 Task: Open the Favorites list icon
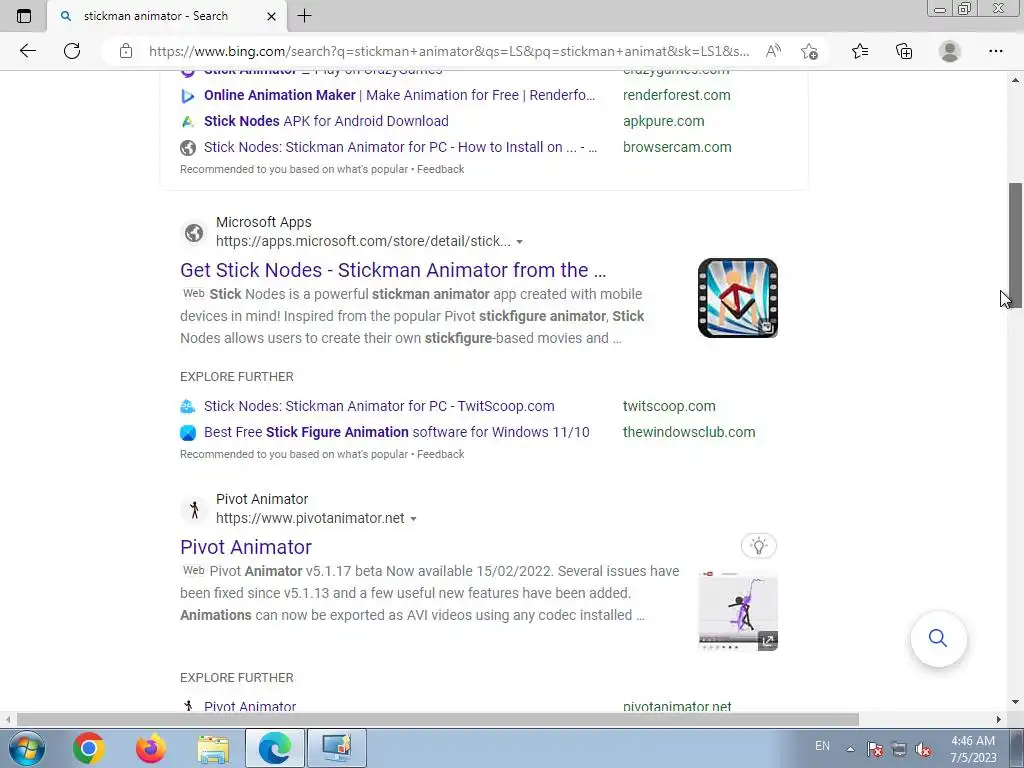(x=860, y=51)
